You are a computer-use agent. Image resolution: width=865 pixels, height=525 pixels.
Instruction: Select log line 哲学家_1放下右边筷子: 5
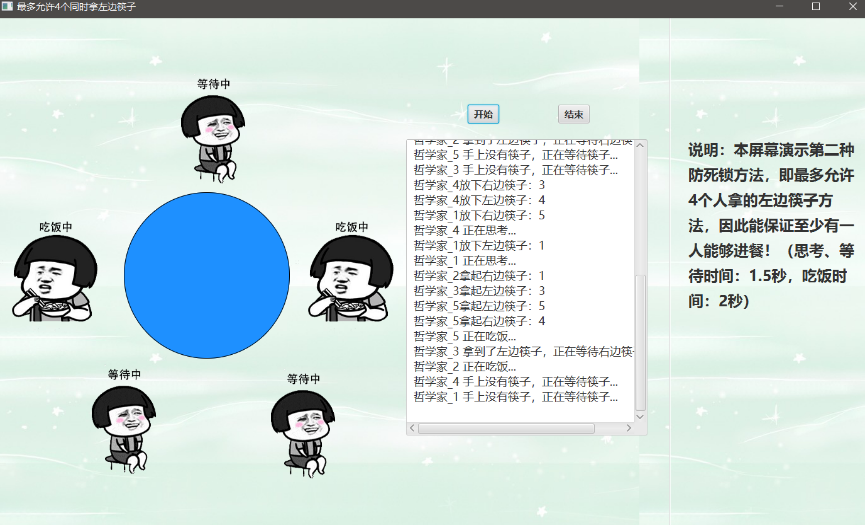pyautogui.click(x=479, y=215)
